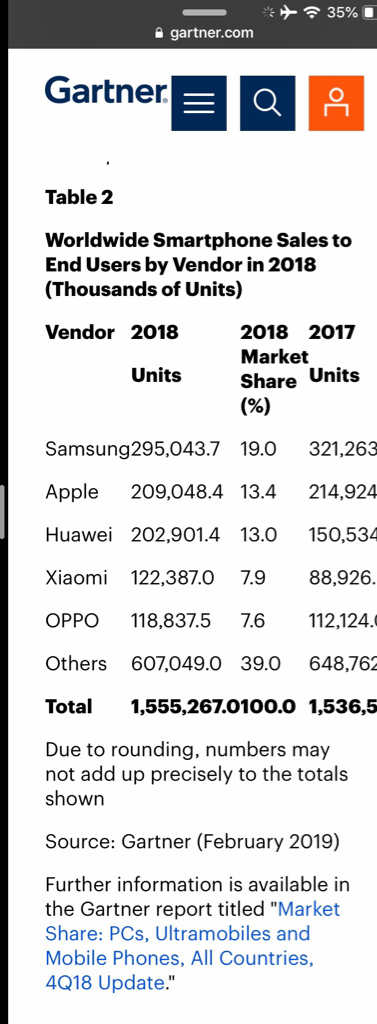Tap the gartner.com address bar
The height and width of the screenshot is (1024, 377).
[x=203, y=33]
